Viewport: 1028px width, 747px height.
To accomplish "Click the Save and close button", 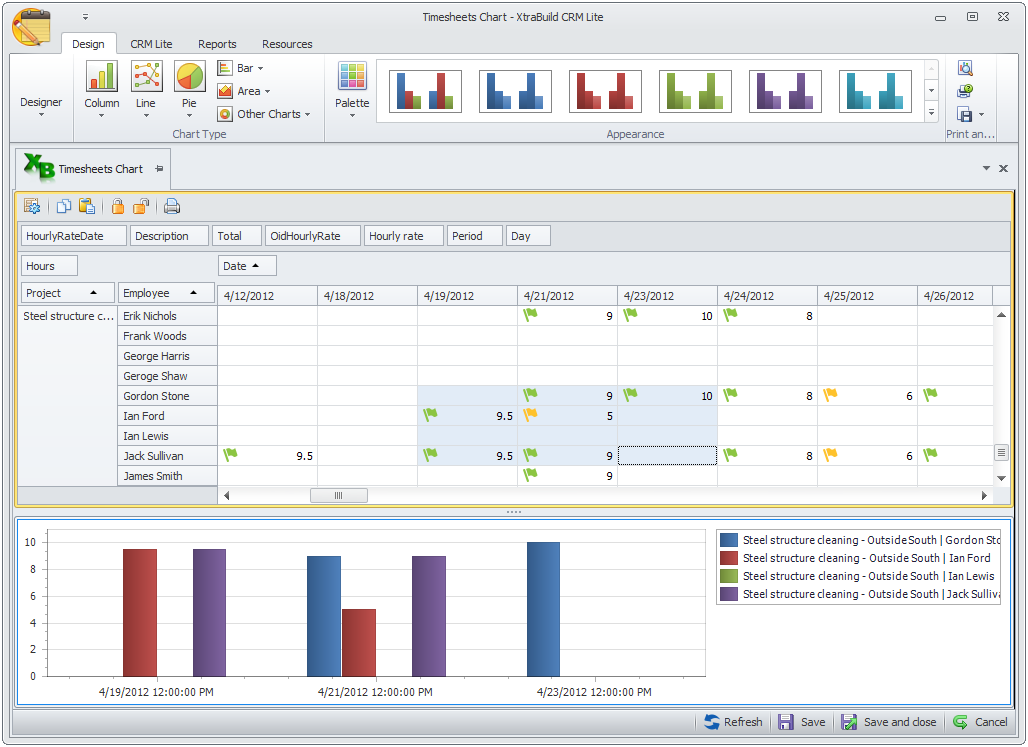I will [x=889, y=722].
